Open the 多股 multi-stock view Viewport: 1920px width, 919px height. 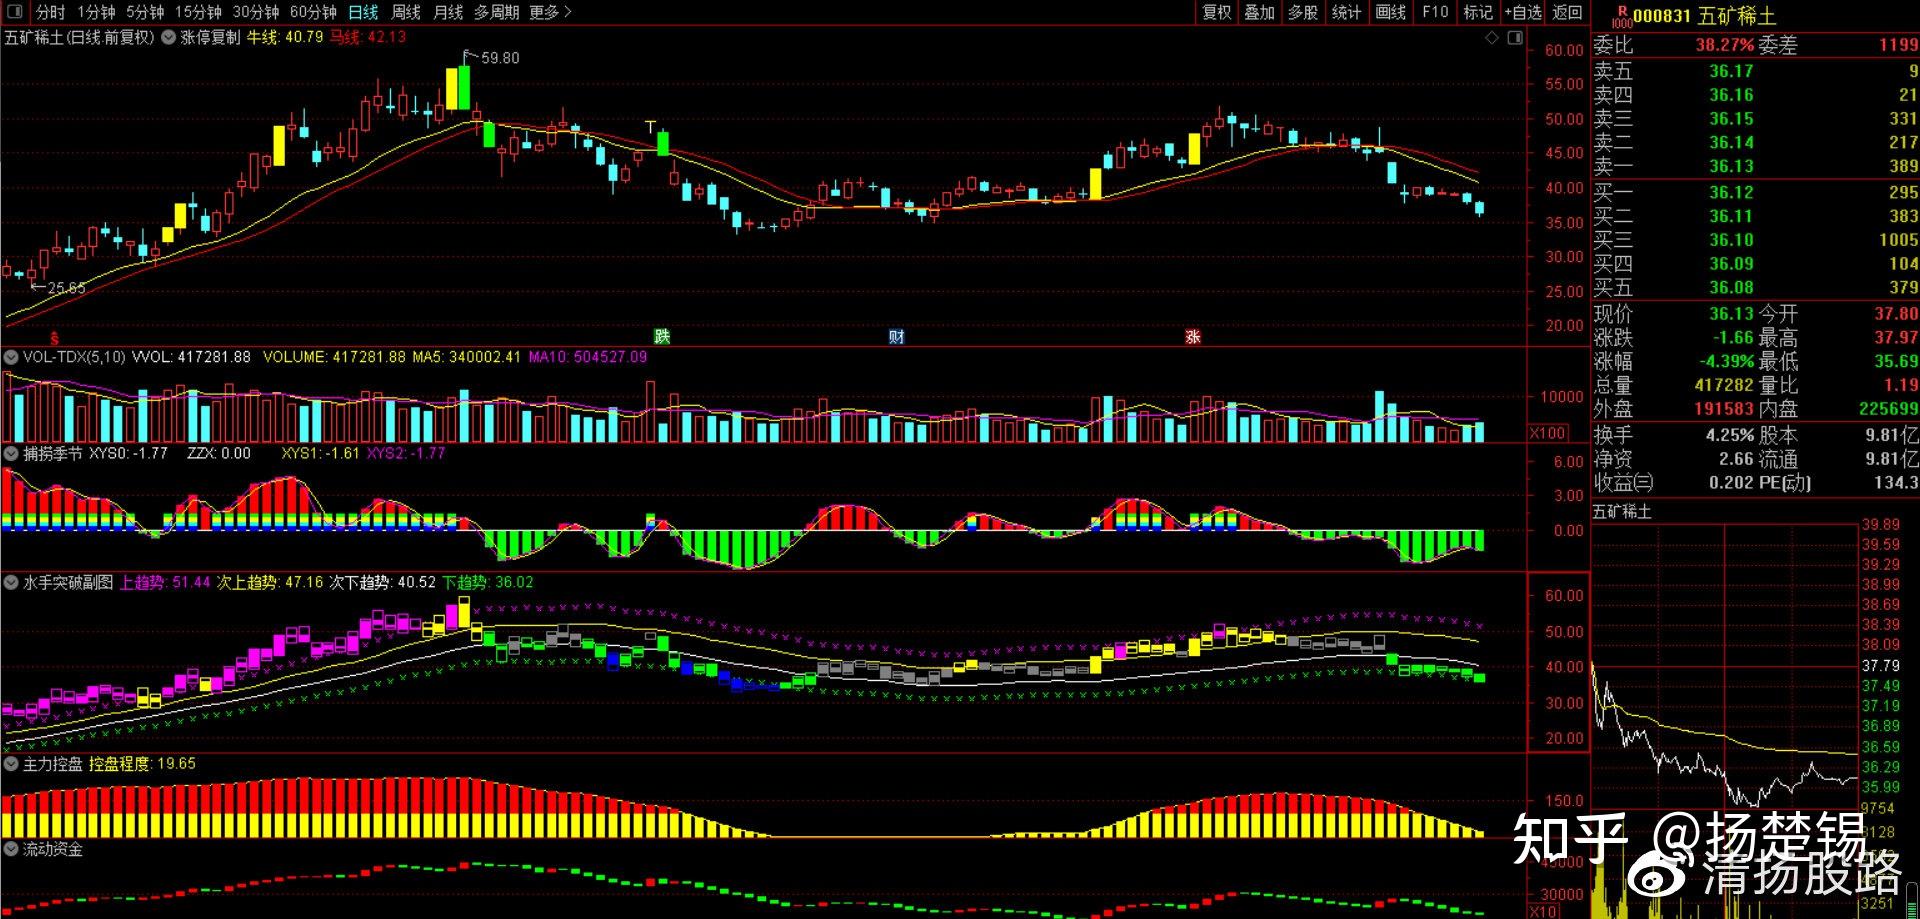point(1302,12)
